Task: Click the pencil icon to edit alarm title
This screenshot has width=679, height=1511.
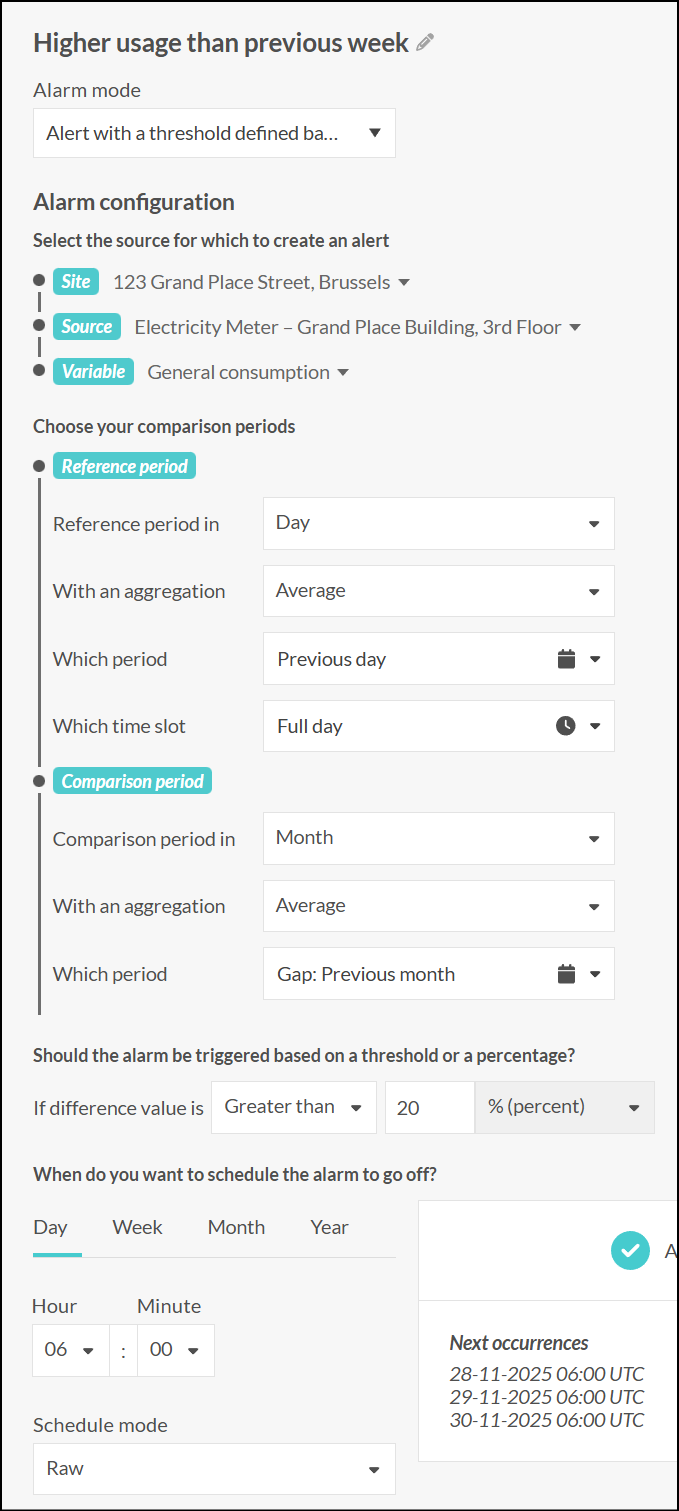Action: point(425,43)
